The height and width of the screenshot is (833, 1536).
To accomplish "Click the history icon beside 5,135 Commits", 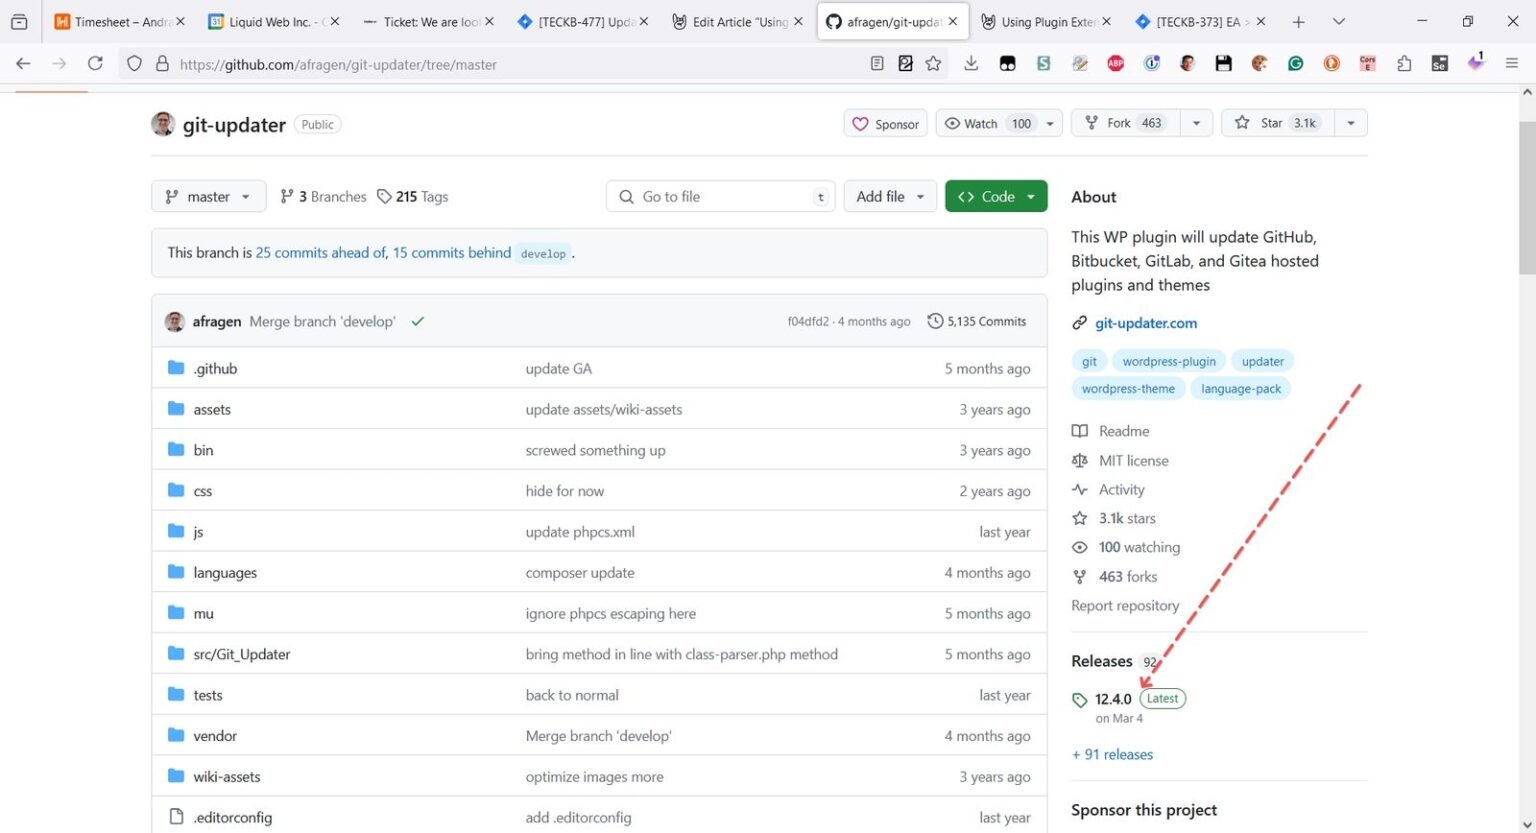I will (935, 320).
